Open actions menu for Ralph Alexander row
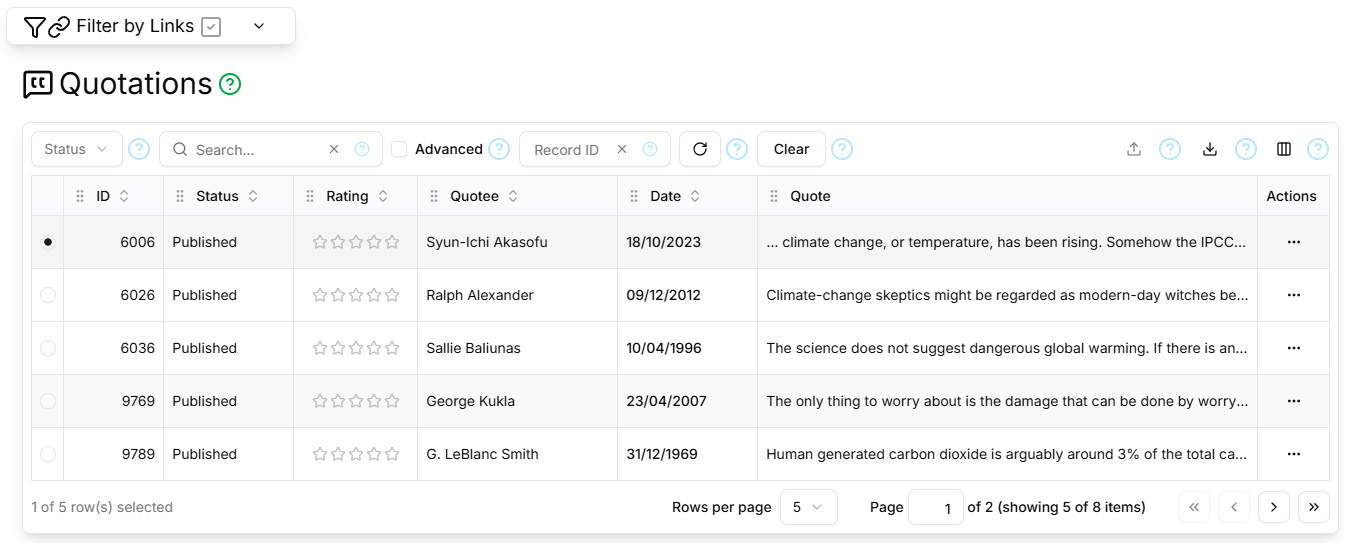Viewport: 1346px width, 543px height. tap(1294, 295)
